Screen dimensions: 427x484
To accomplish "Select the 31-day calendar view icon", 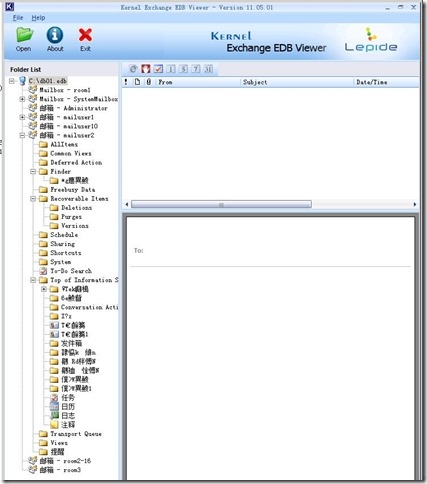I will pos(208,69).
